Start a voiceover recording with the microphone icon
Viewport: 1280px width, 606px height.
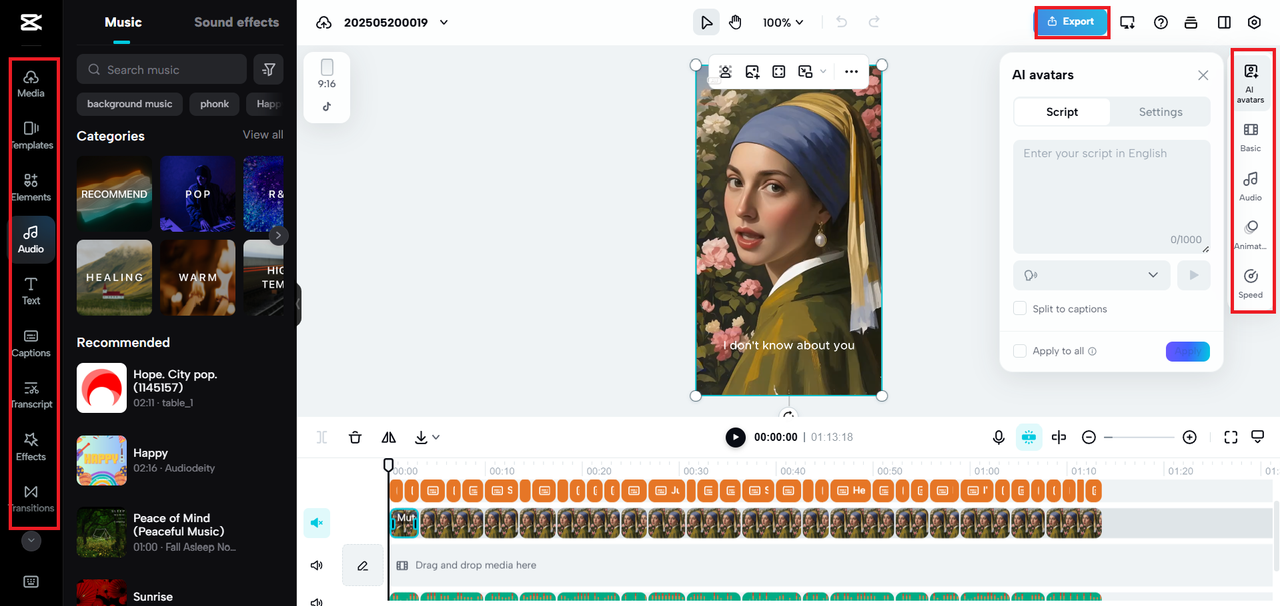pos(998,437)
